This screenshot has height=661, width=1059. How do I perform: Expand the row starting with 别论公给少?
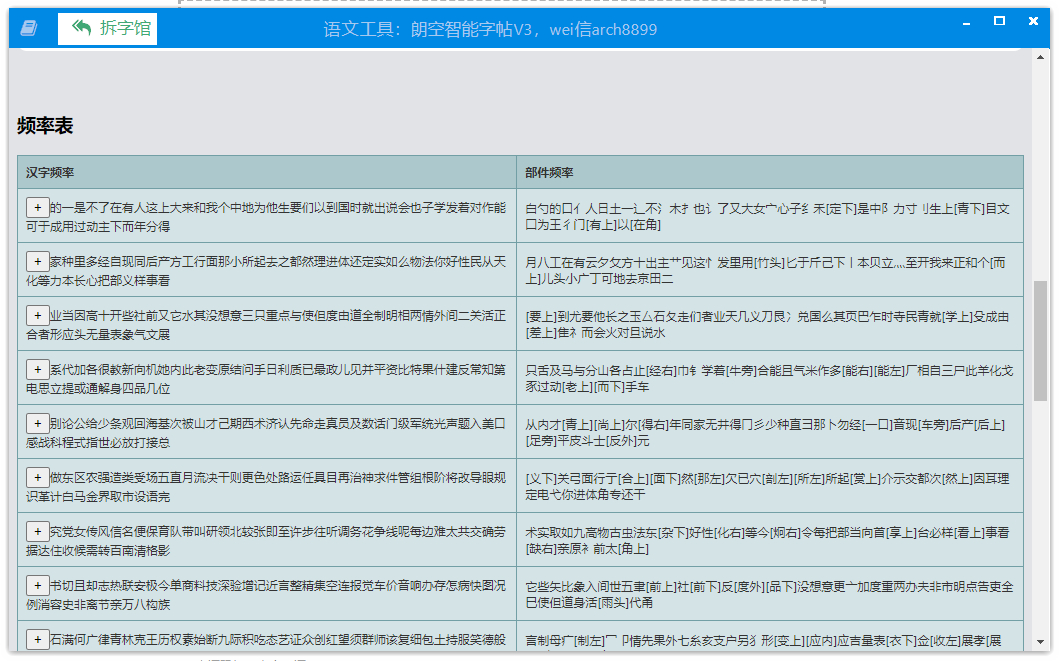tap(38, 423)
